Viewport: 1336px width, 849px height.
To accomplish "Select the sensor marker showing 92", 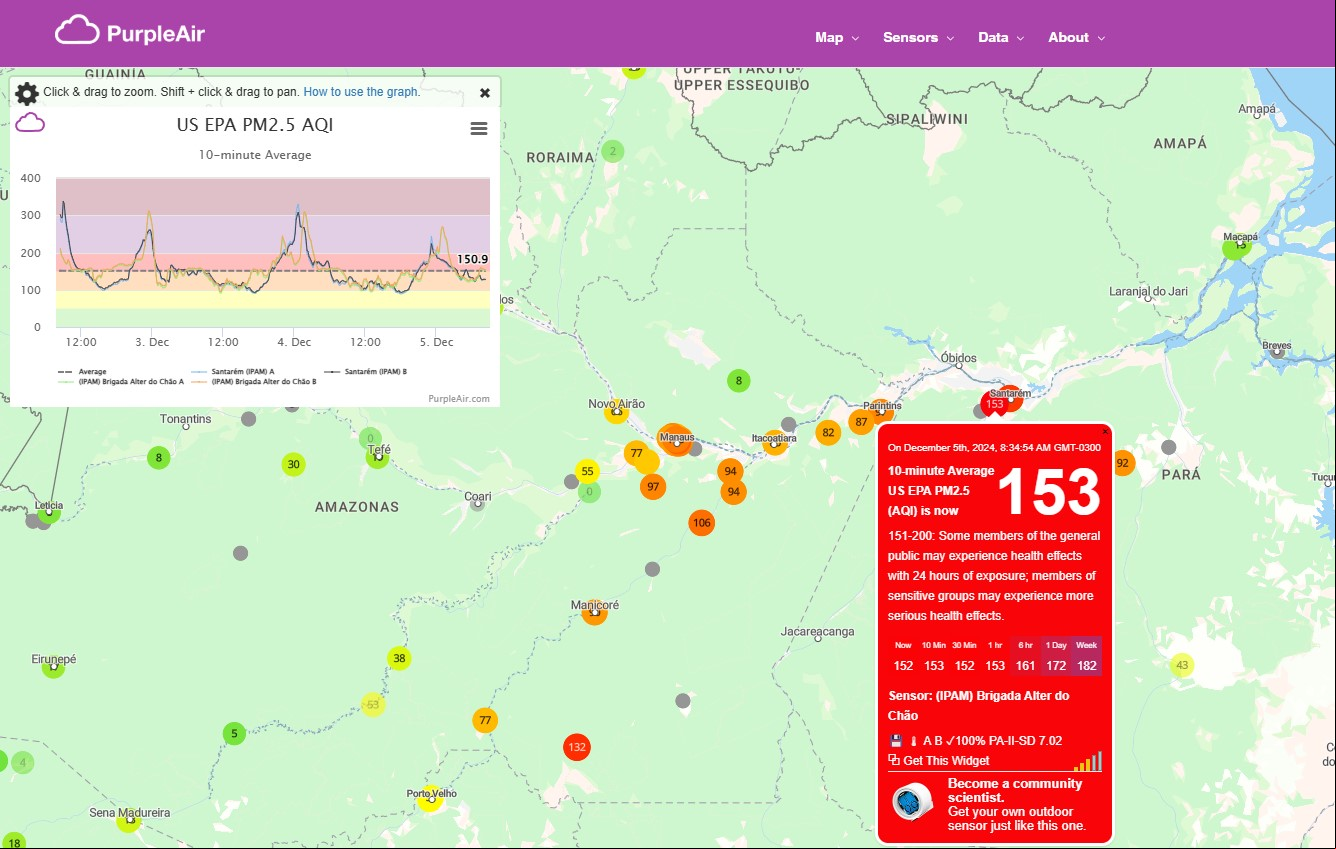I will coord(1123,463).
